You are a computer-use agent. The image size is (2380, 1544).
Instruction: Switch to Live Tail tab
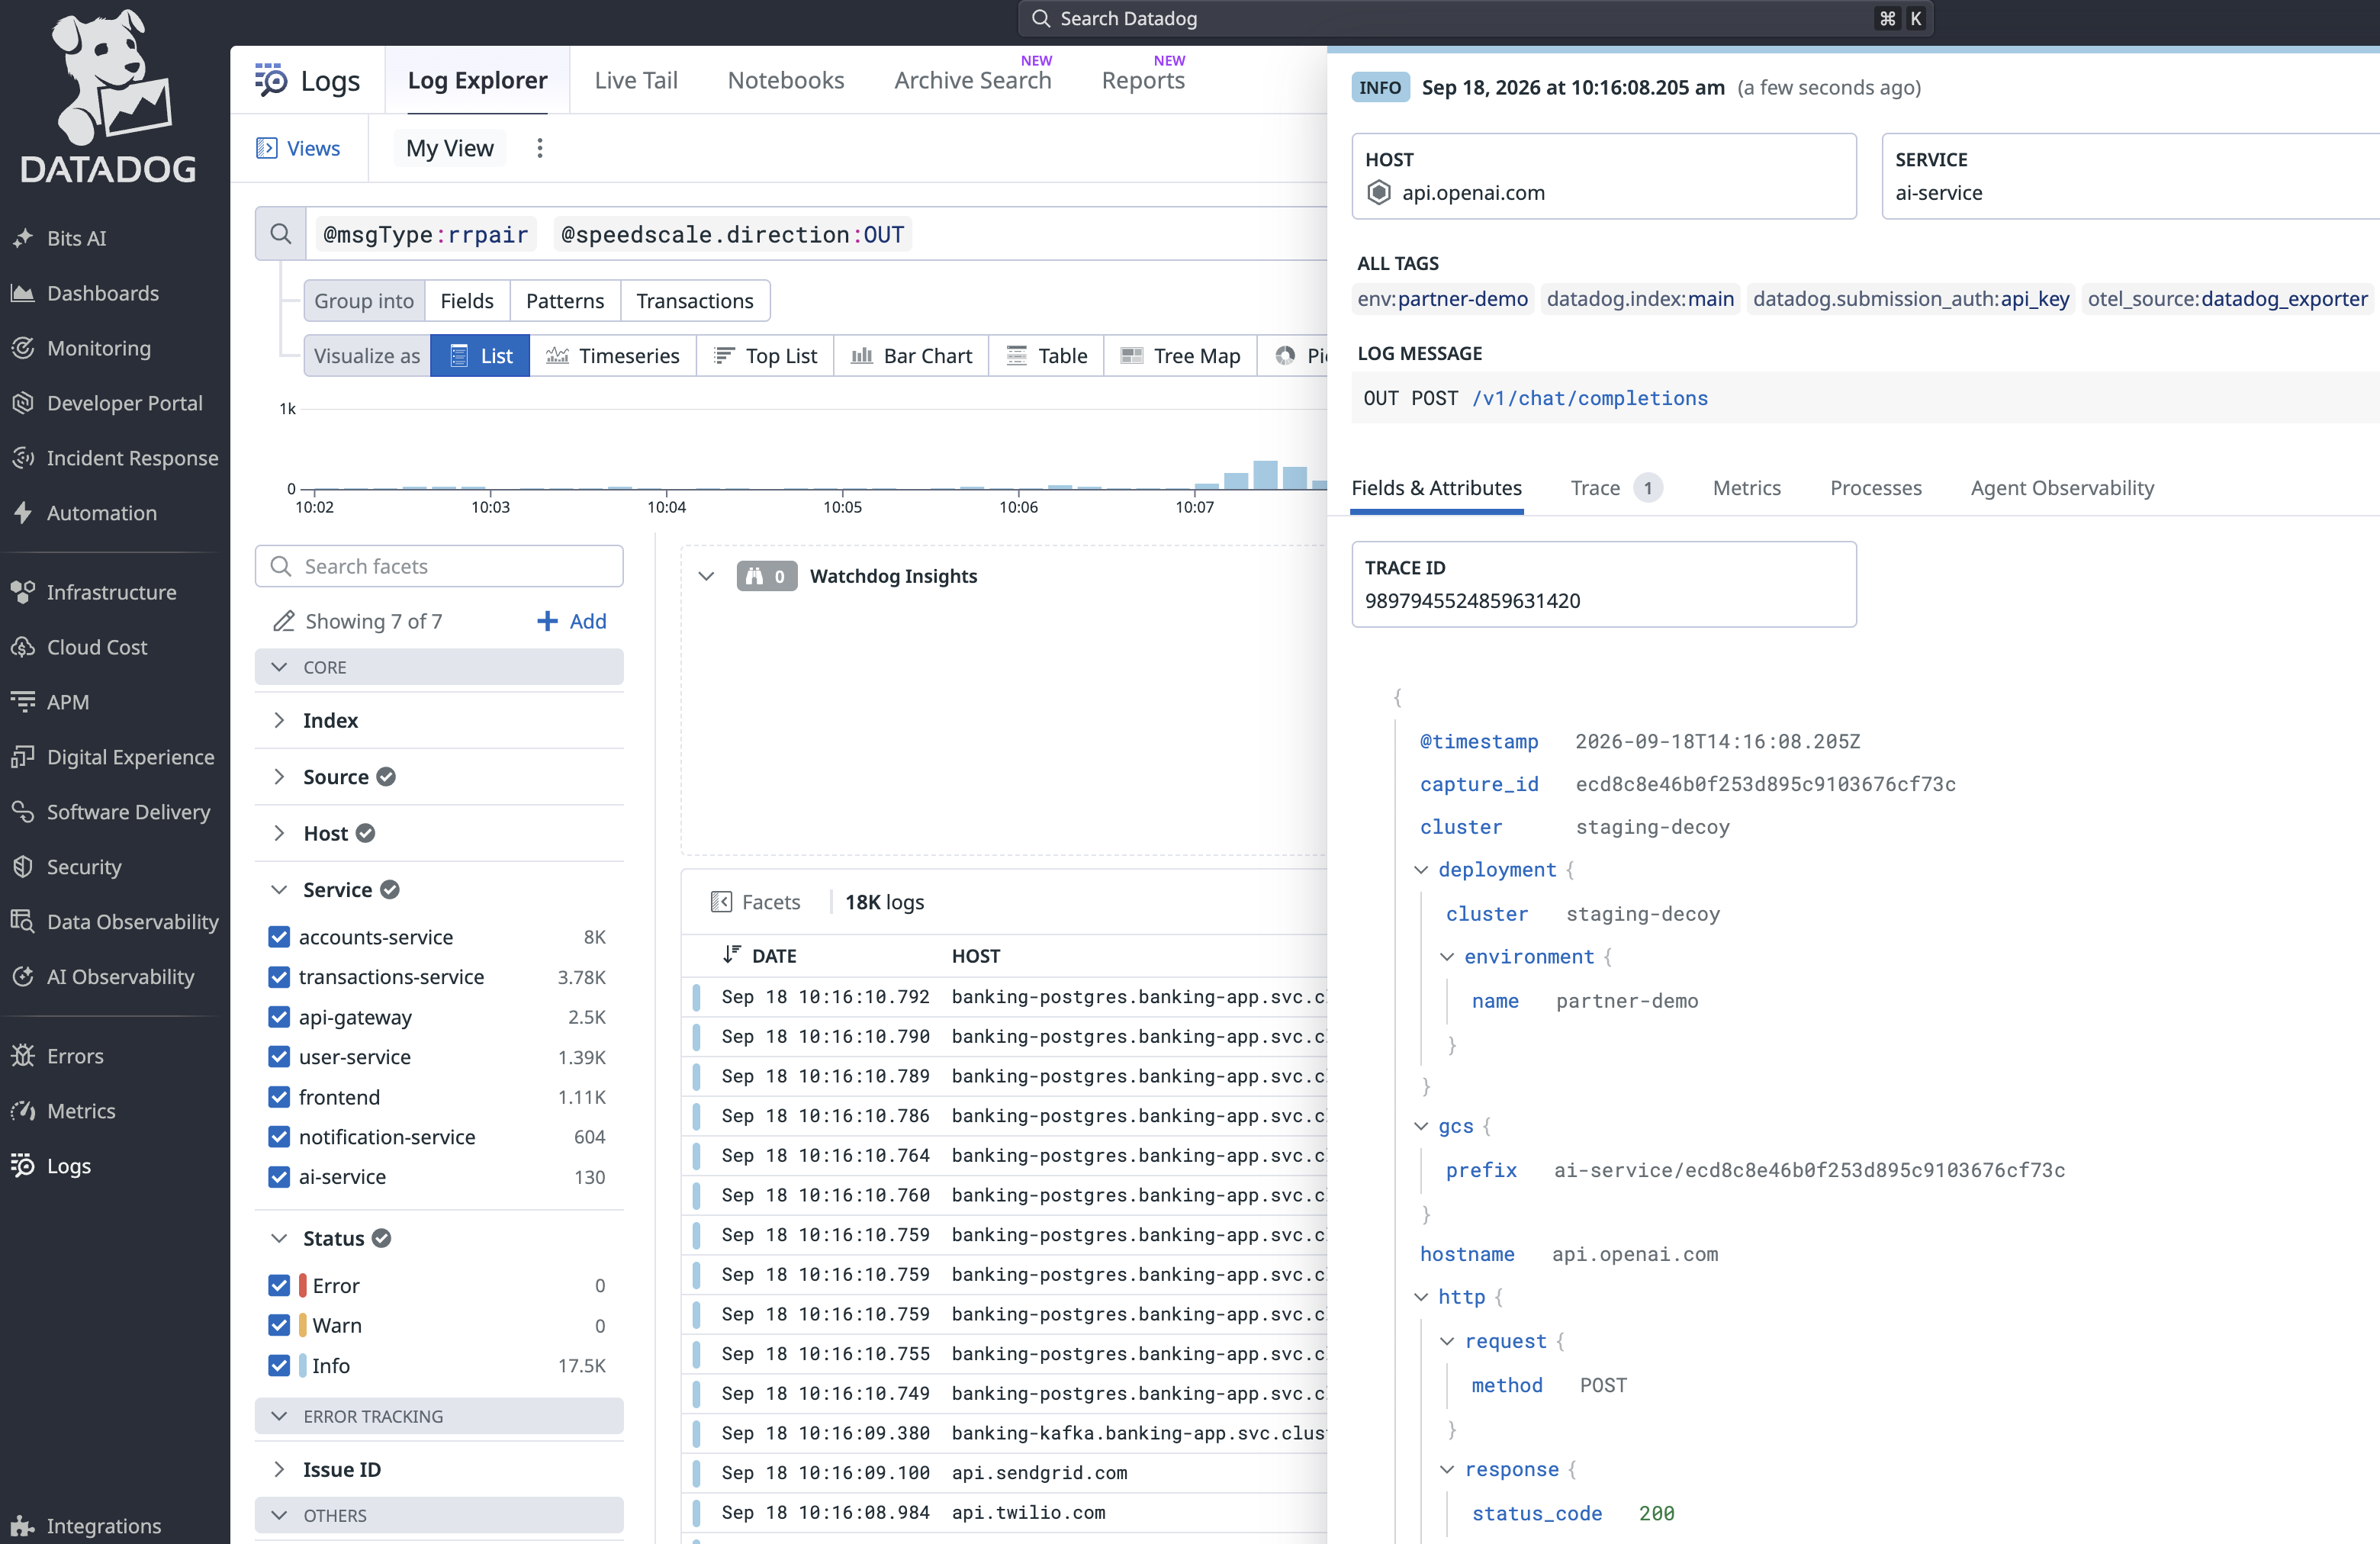(636, 80)
